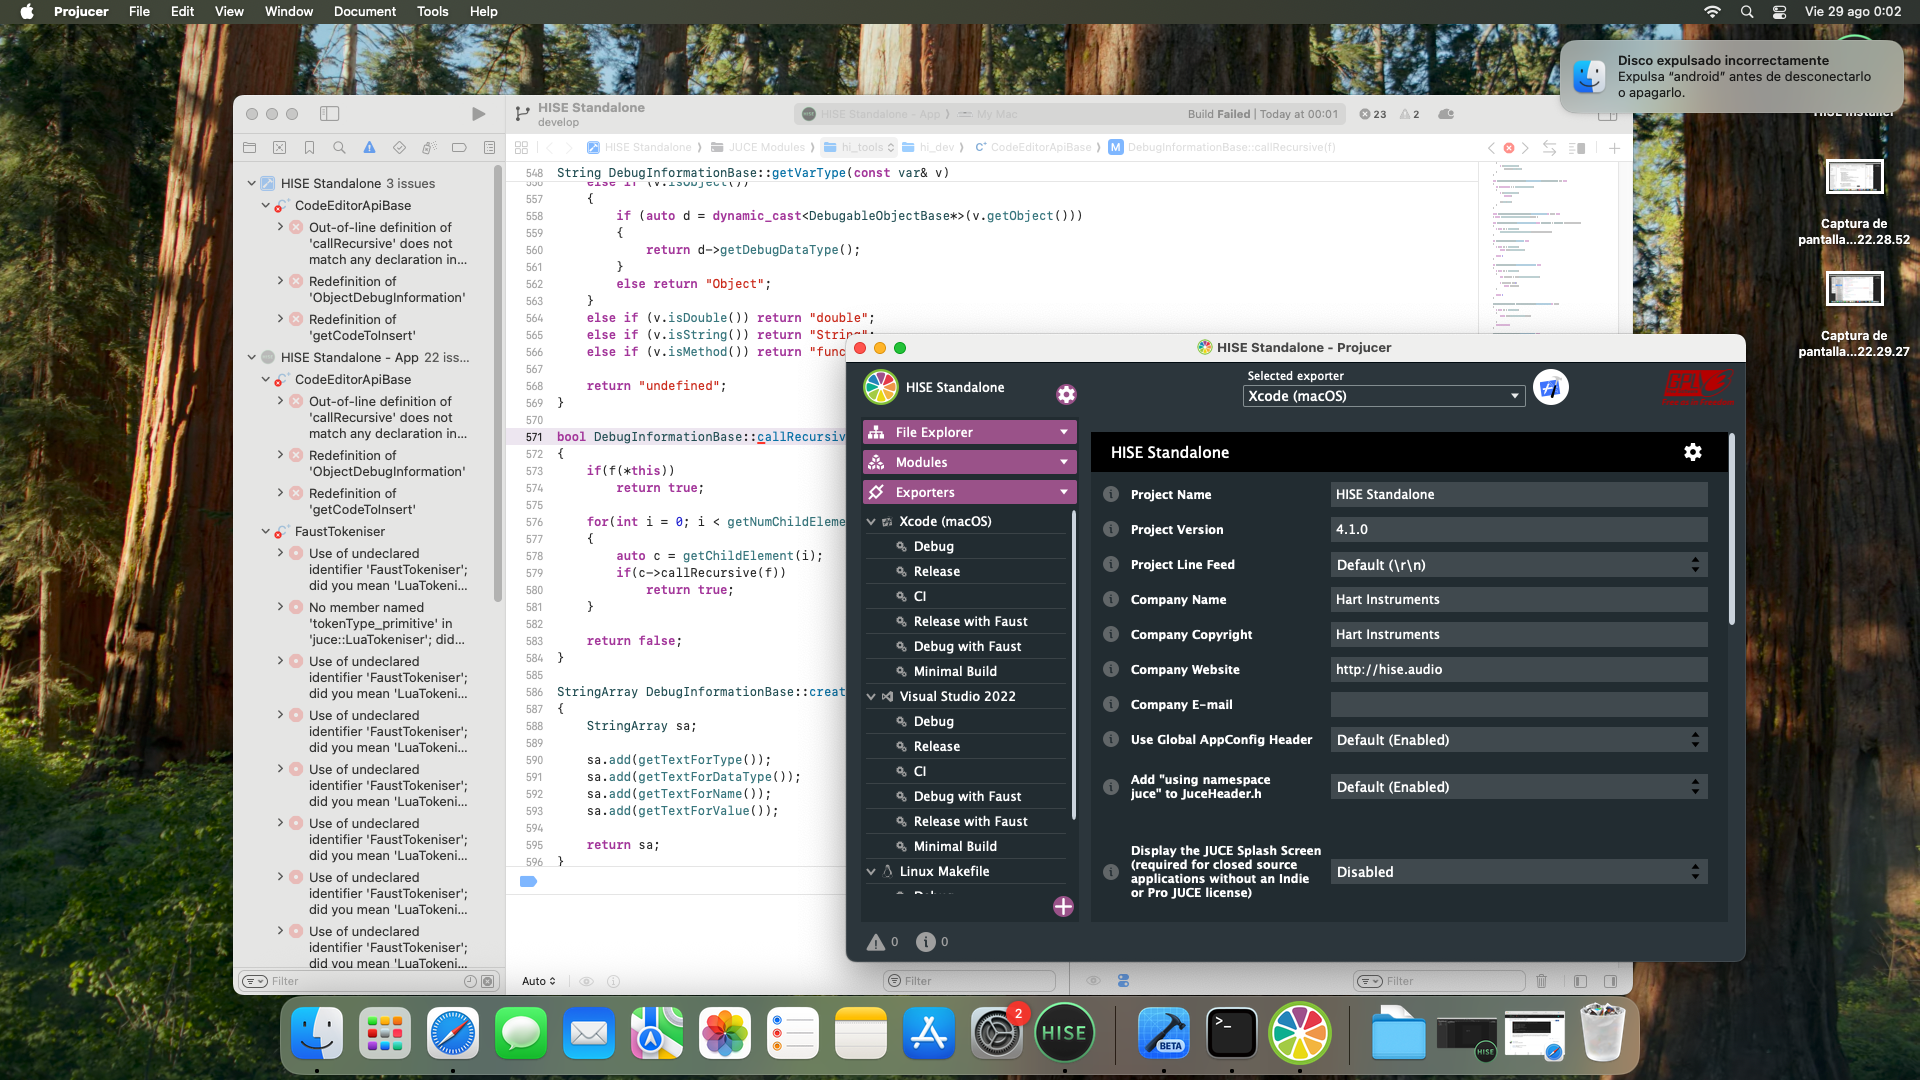This screenshot has height=1080, width=1920.
Task: Open Use Global AppConfig Header dropdown
Action: (1518, 740)
